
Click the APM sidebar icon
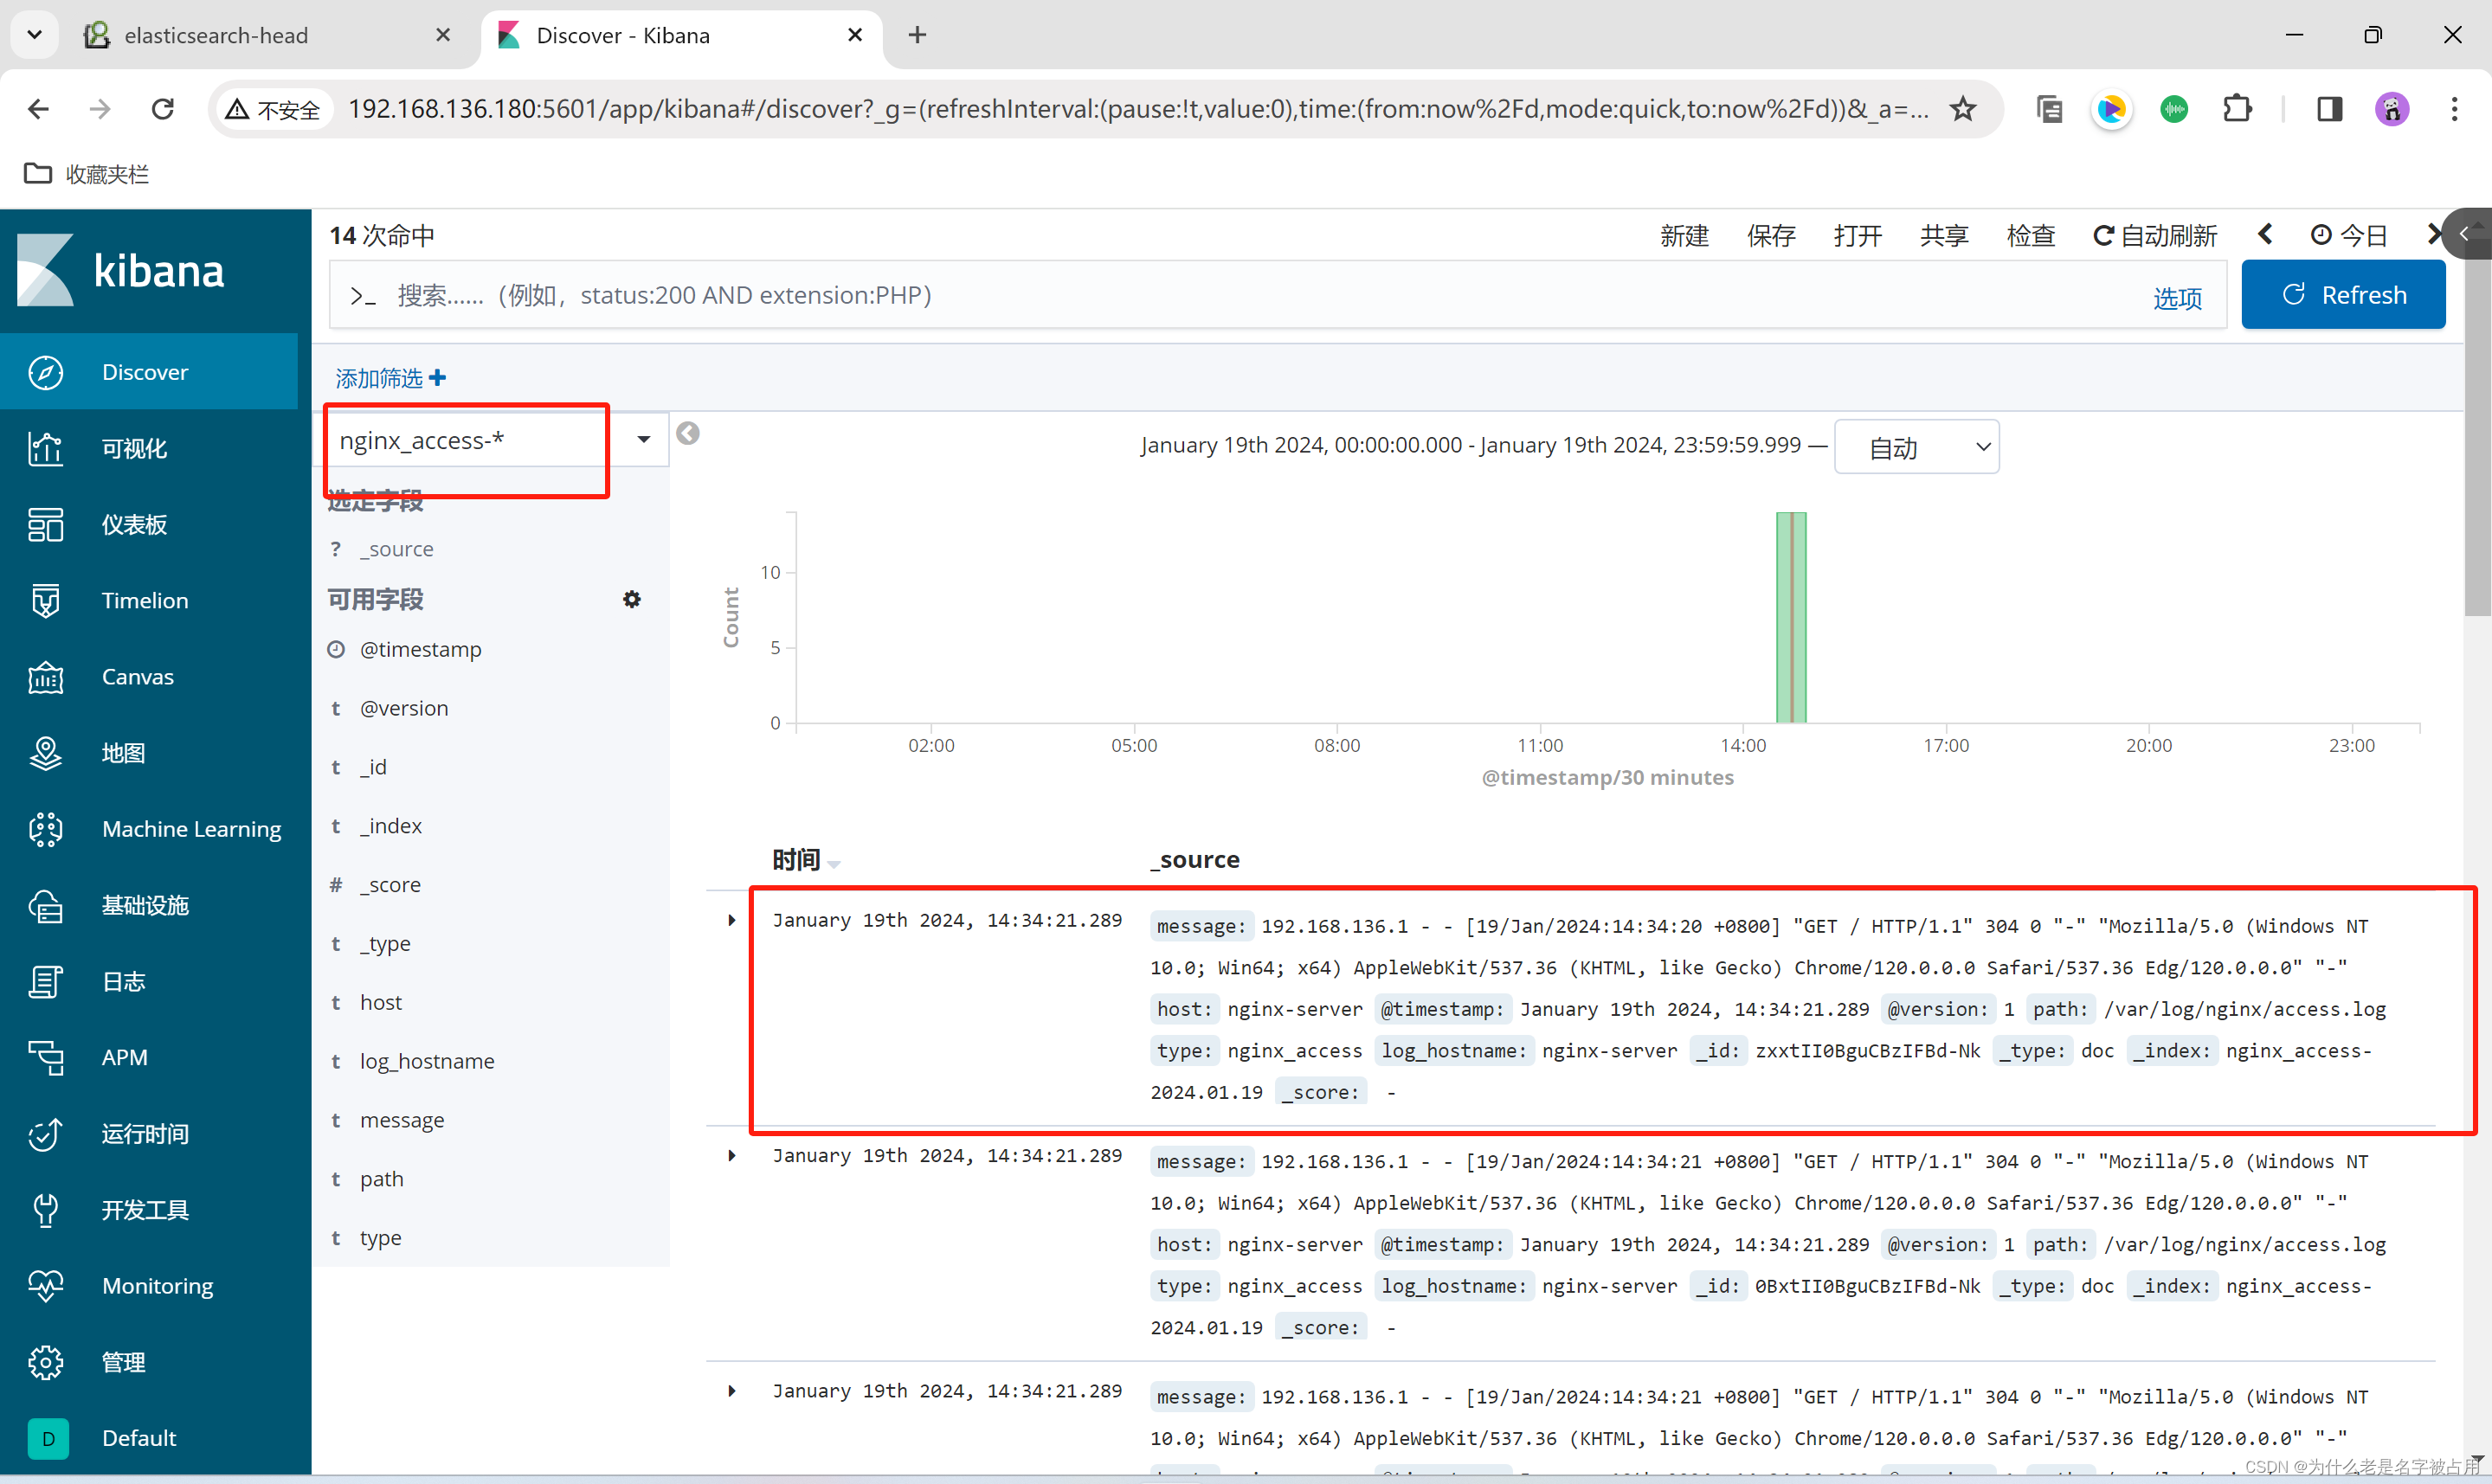(45, 1057)
